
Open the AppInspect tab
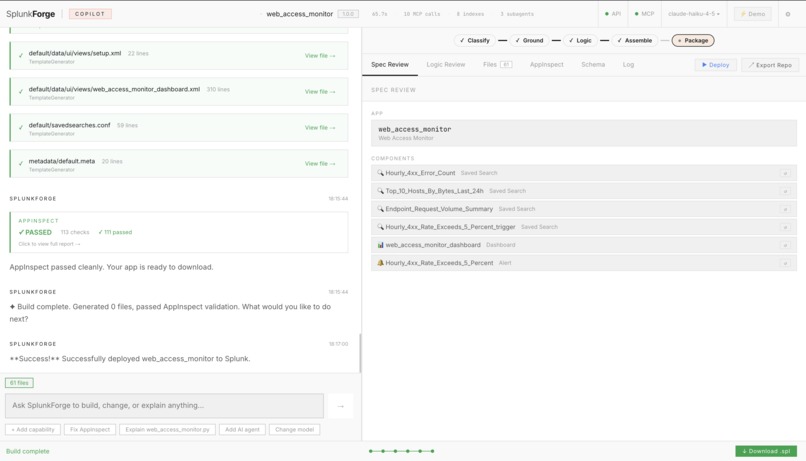click(546, 65)
